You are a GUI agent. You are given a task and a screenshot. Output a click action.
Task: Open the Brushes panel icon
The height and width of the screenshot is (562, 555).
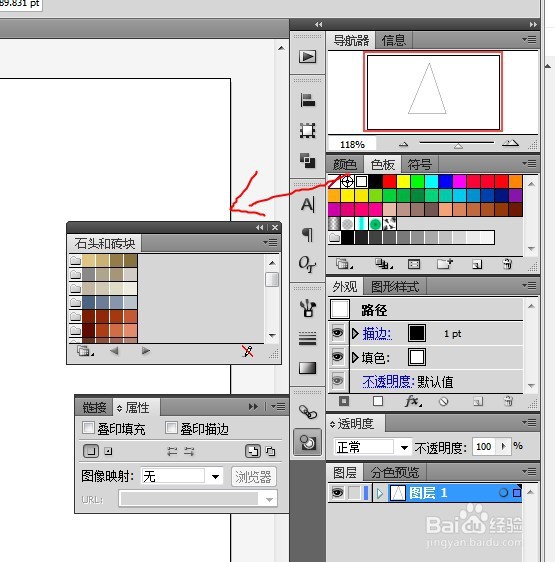click(308, 309)
